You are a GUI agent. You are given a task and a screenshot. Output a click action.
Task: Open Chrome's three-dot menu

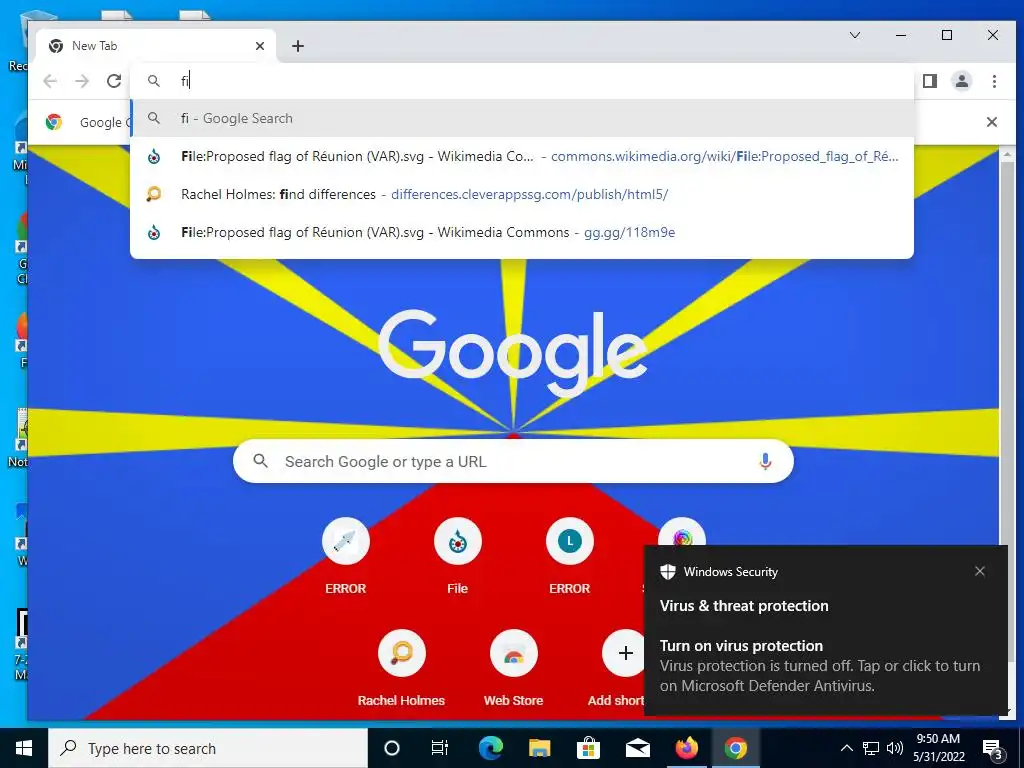point(994,81)
